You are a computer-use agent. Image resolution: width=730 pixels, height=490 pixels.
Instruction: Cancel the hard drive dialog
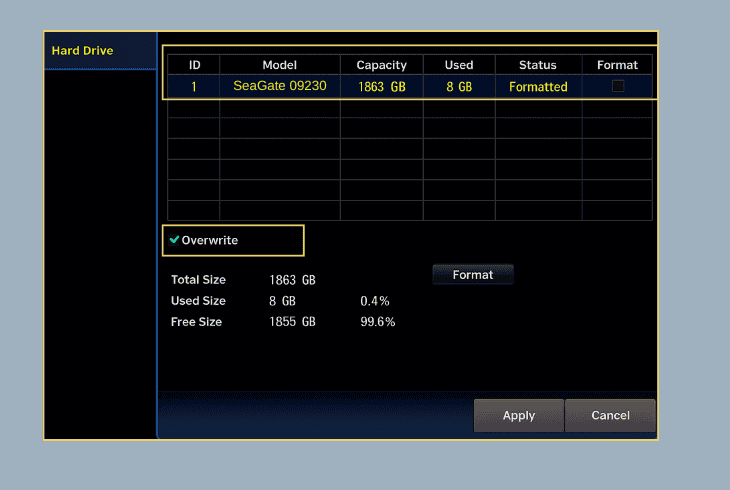click(x=610, y=415)
